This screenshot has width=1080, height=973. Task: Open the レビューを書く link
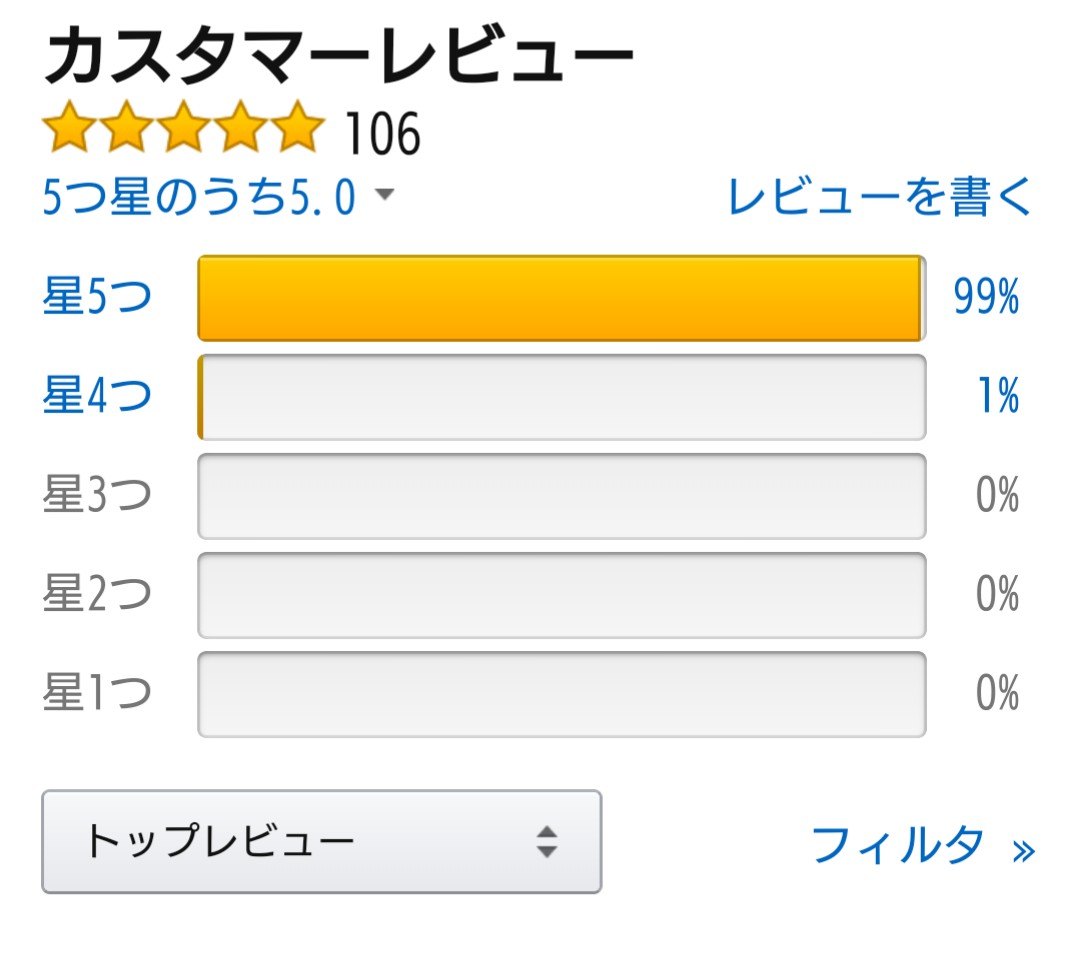880,196
